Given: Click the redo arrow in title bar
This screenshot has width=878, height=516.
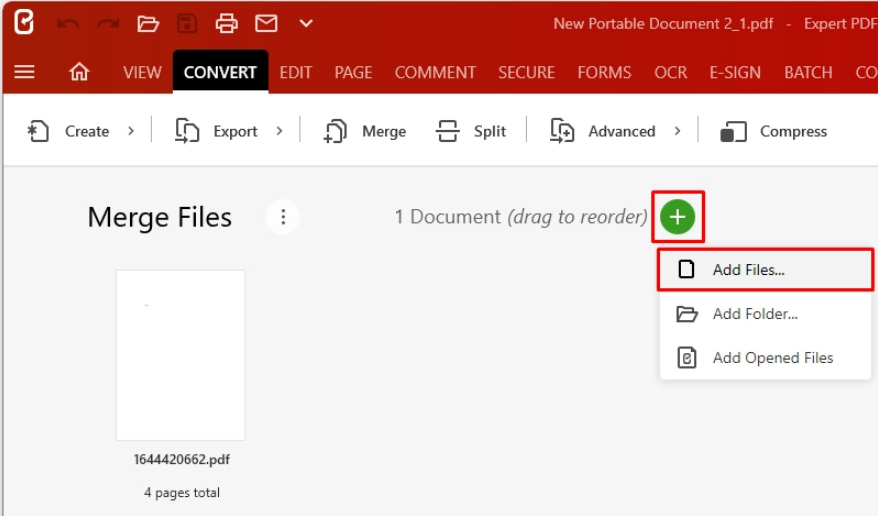Looking at the screenshot, I should click(x=108, y=23).
